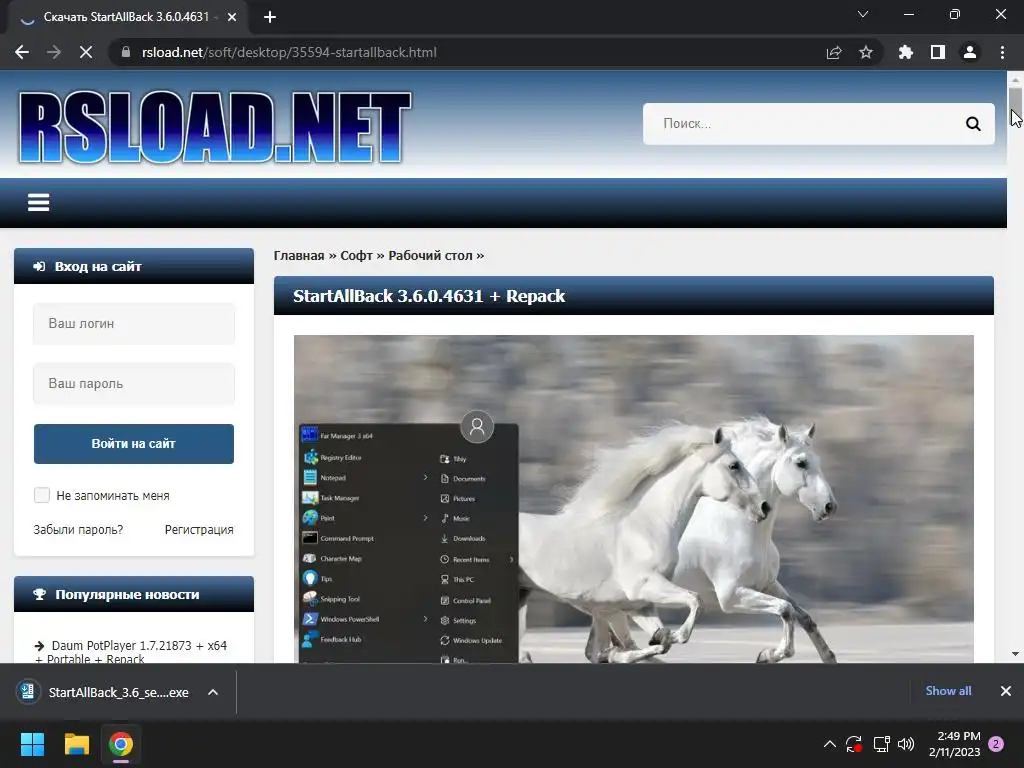Open the Windows Start menu

tap(32, 744)
